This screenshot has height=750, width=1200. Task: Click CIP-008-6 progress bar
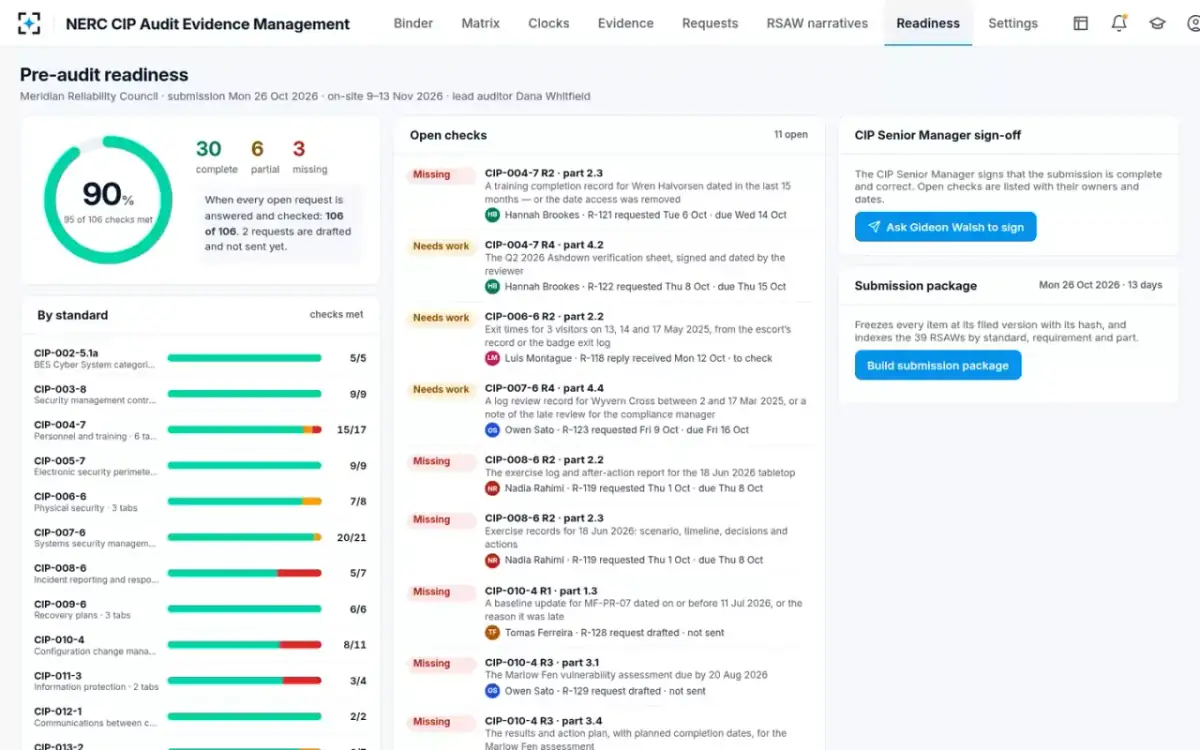pyautogui.click(x=244, y=573)
